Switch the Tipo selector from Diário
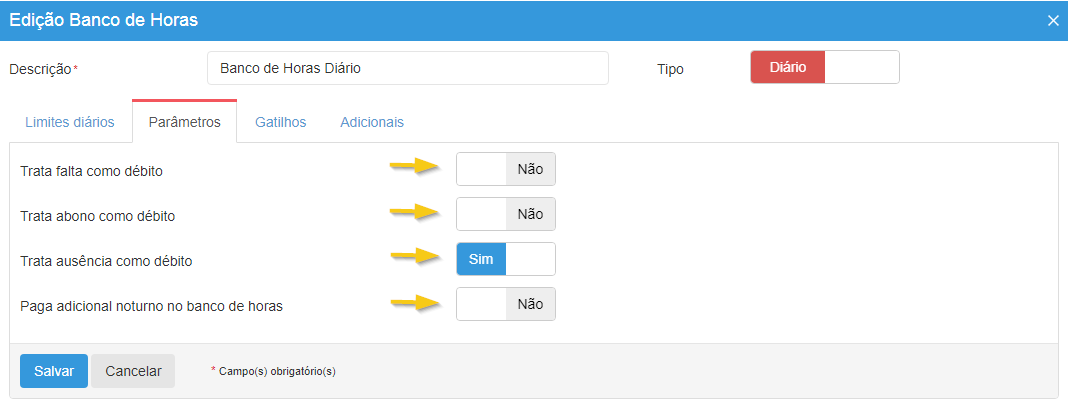This screenshot has height=400, width=1068. 825,67
